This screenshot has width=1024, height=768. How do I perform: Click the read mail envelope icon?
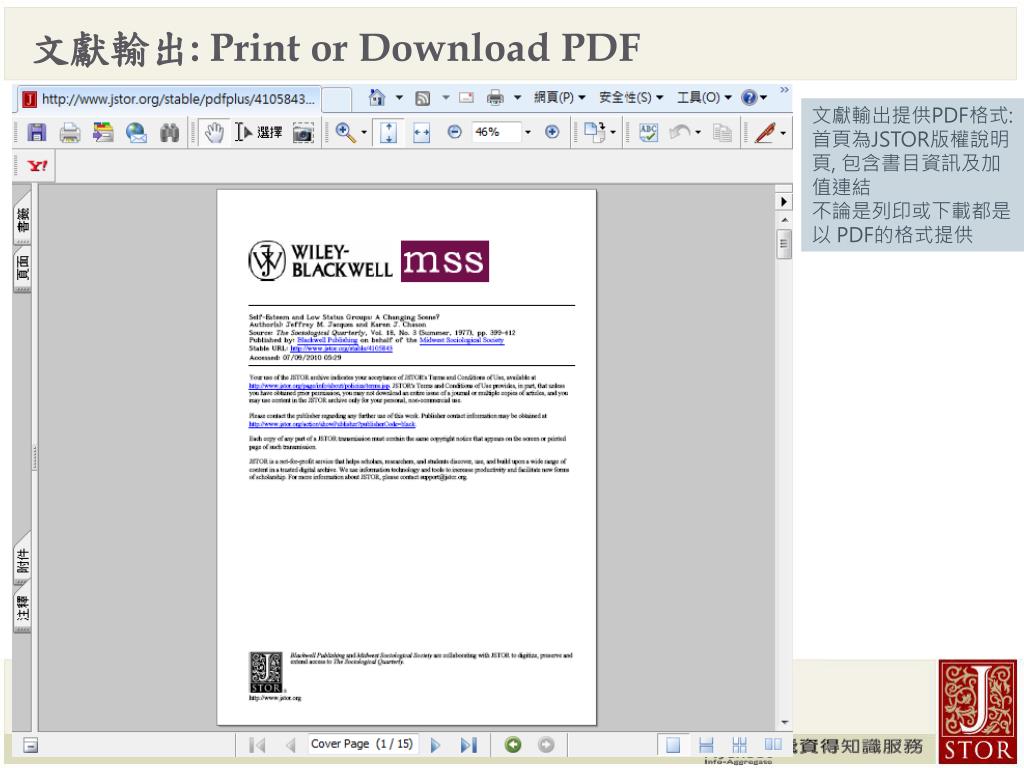tap(466, 98)
